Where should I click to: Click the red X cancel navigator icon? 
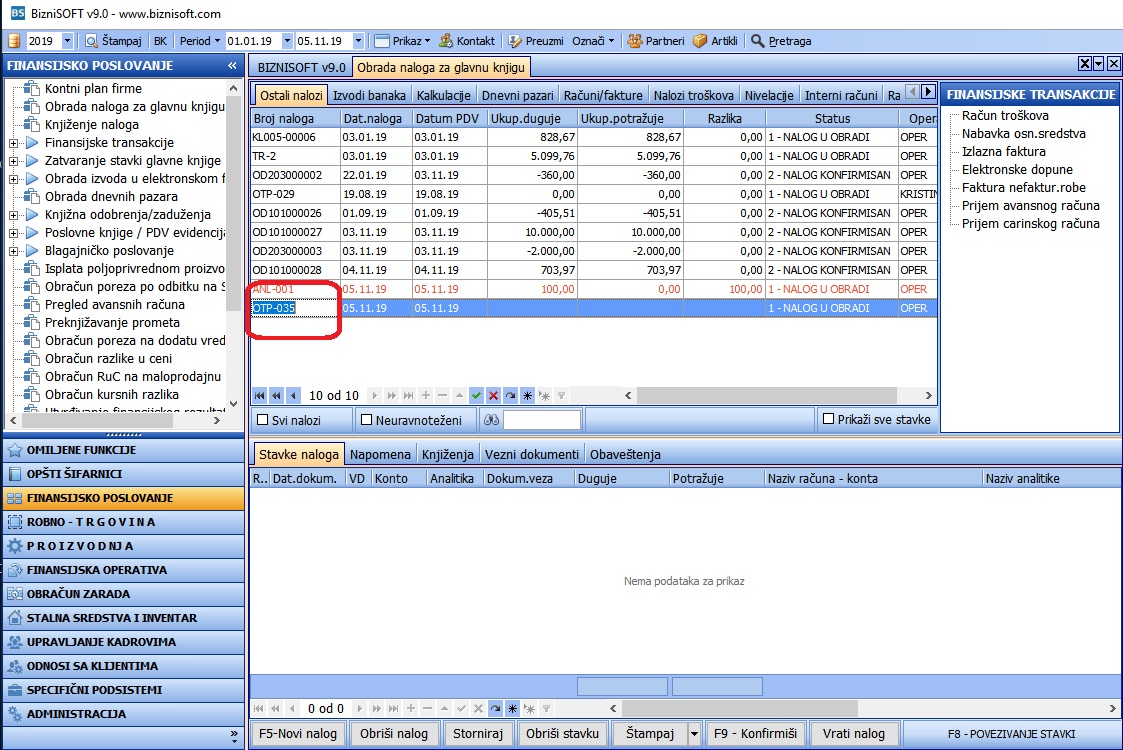[493, 395]
